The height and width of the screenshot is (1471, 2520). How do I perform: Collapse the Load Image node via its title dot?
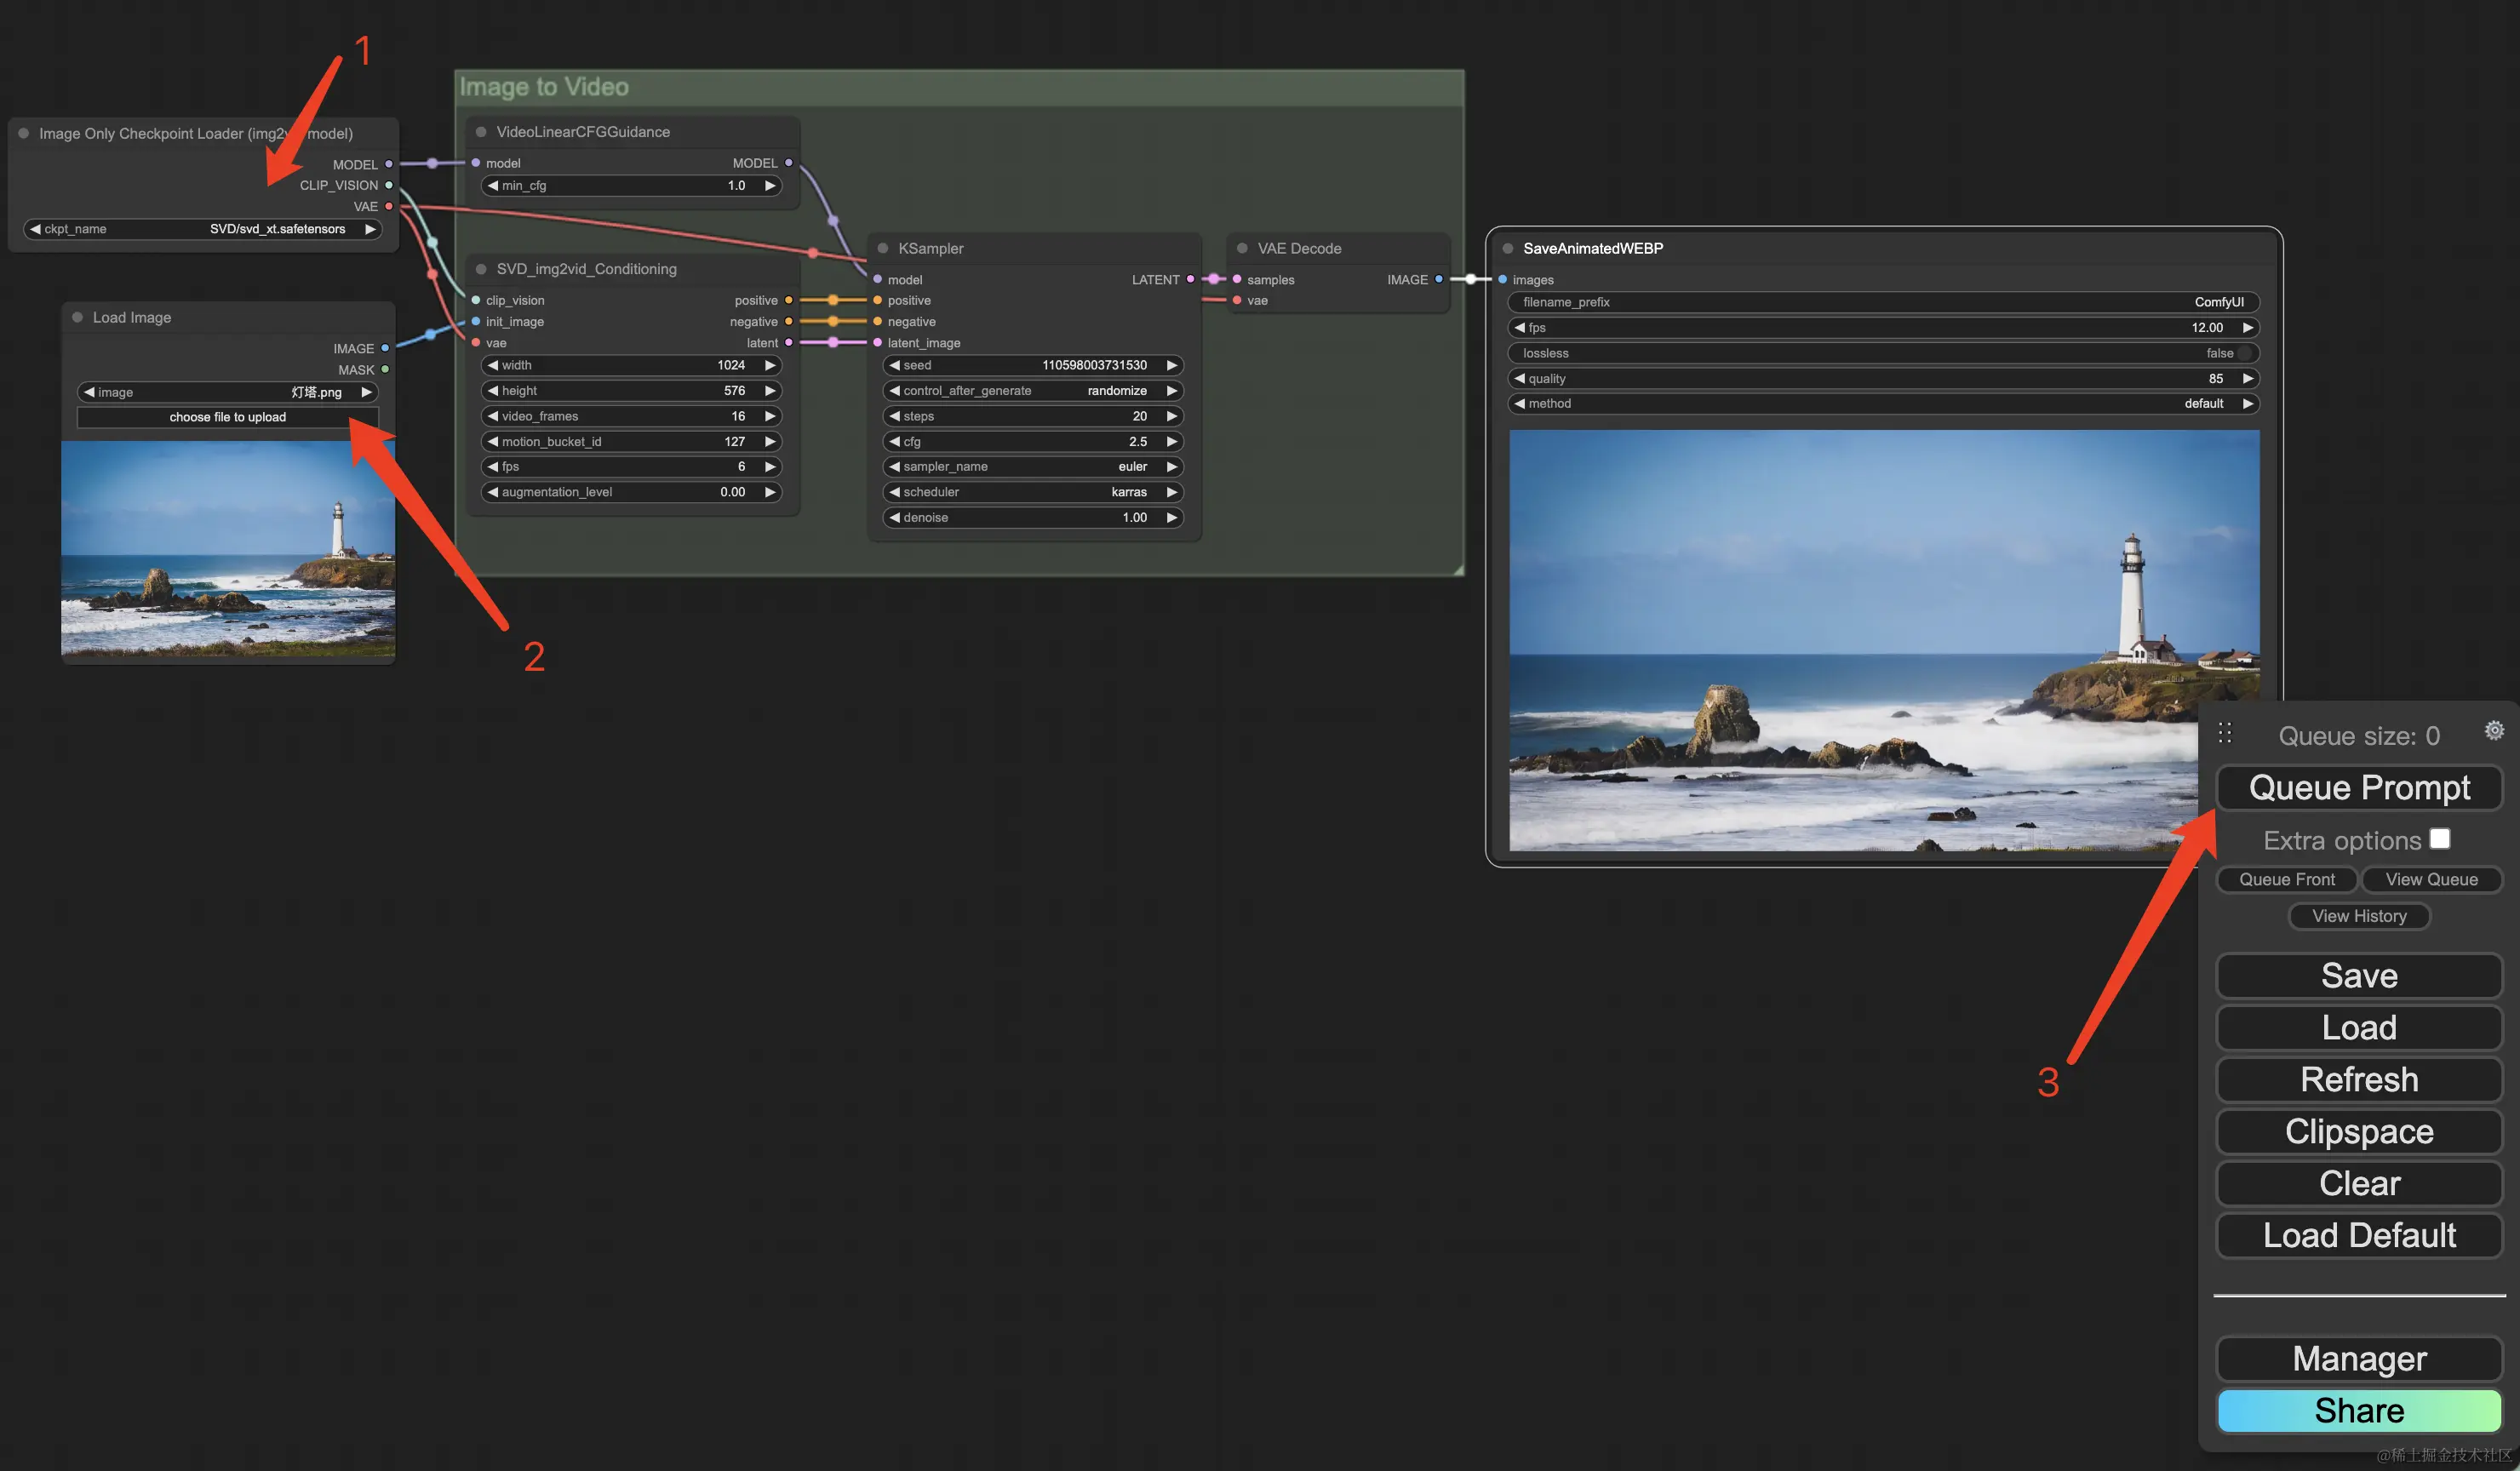[77, 317]
